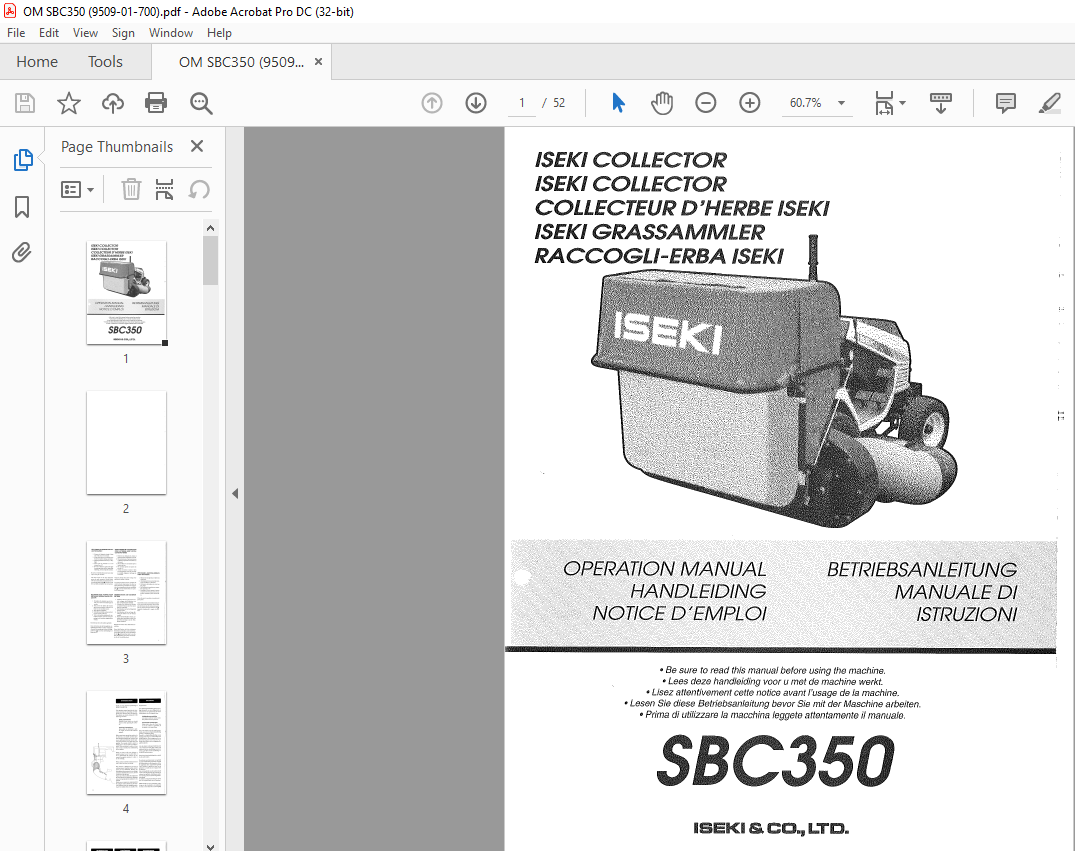Select the blank page 2 thumbnail
The height and width of the screenshot is (851, 1075).
coord(126,442)
